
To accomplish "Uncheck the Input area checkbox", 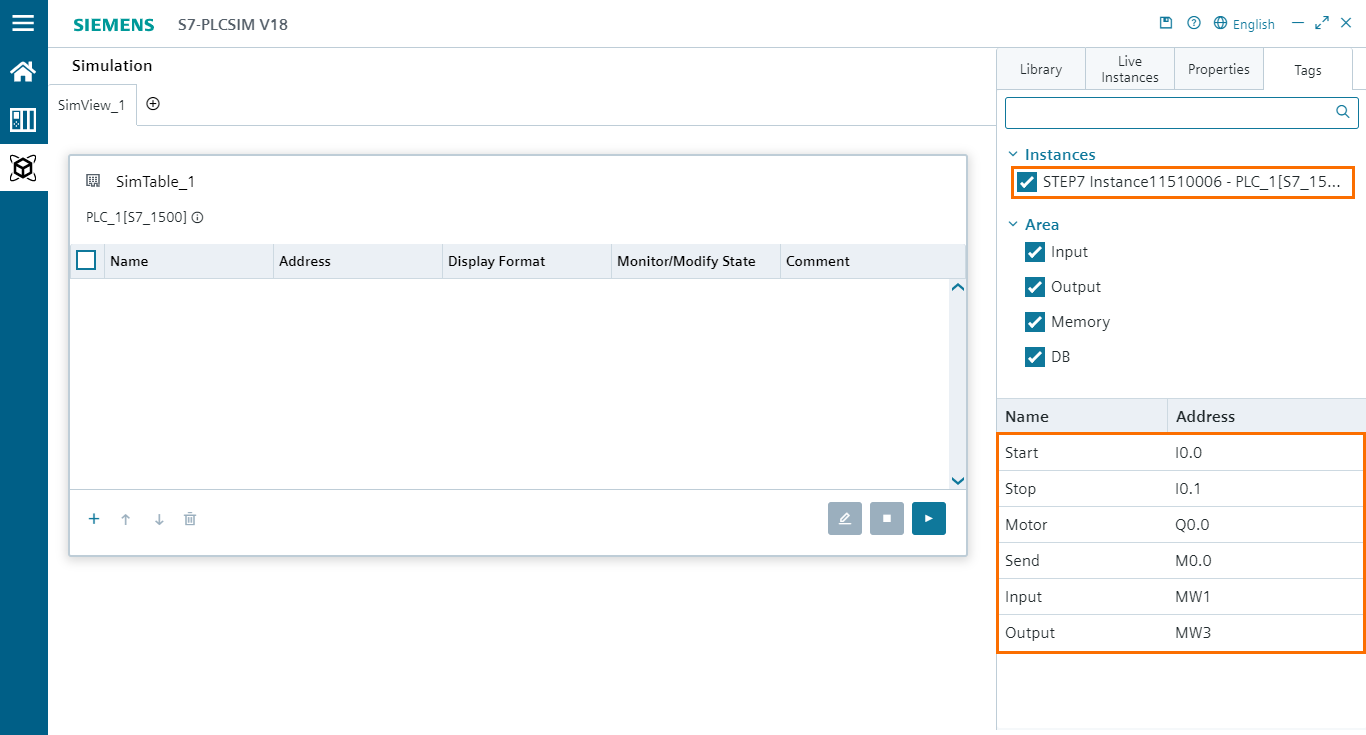I will (1035, 252).
